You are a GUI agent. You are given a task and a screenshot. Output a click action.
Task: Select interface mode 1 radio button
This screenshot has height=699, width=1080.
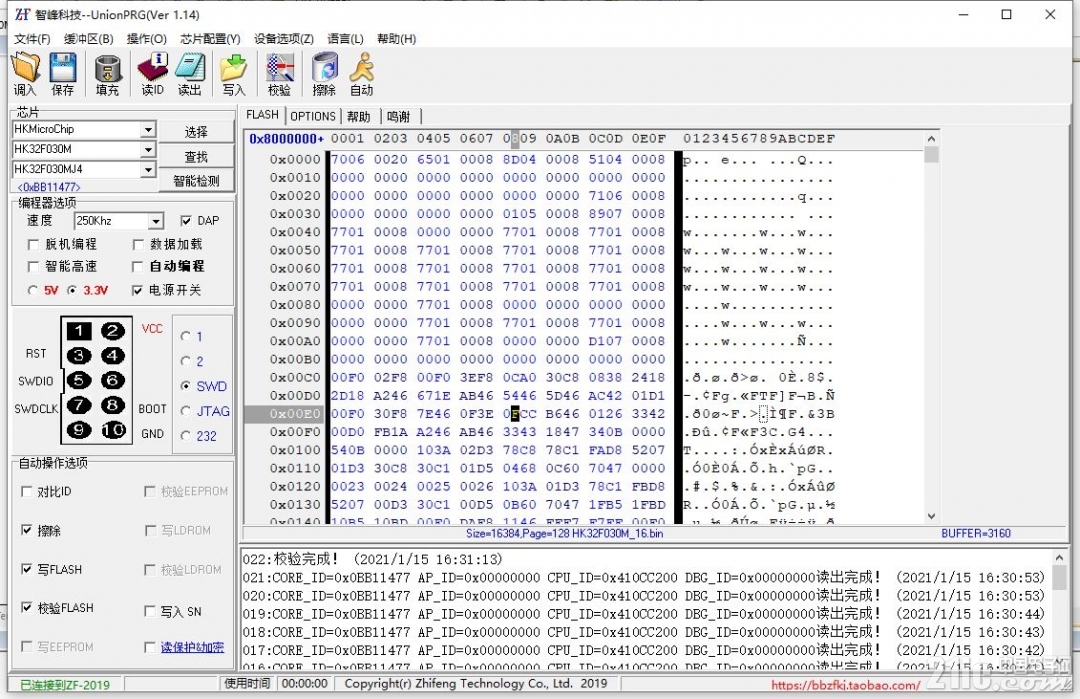pos(185,336)
